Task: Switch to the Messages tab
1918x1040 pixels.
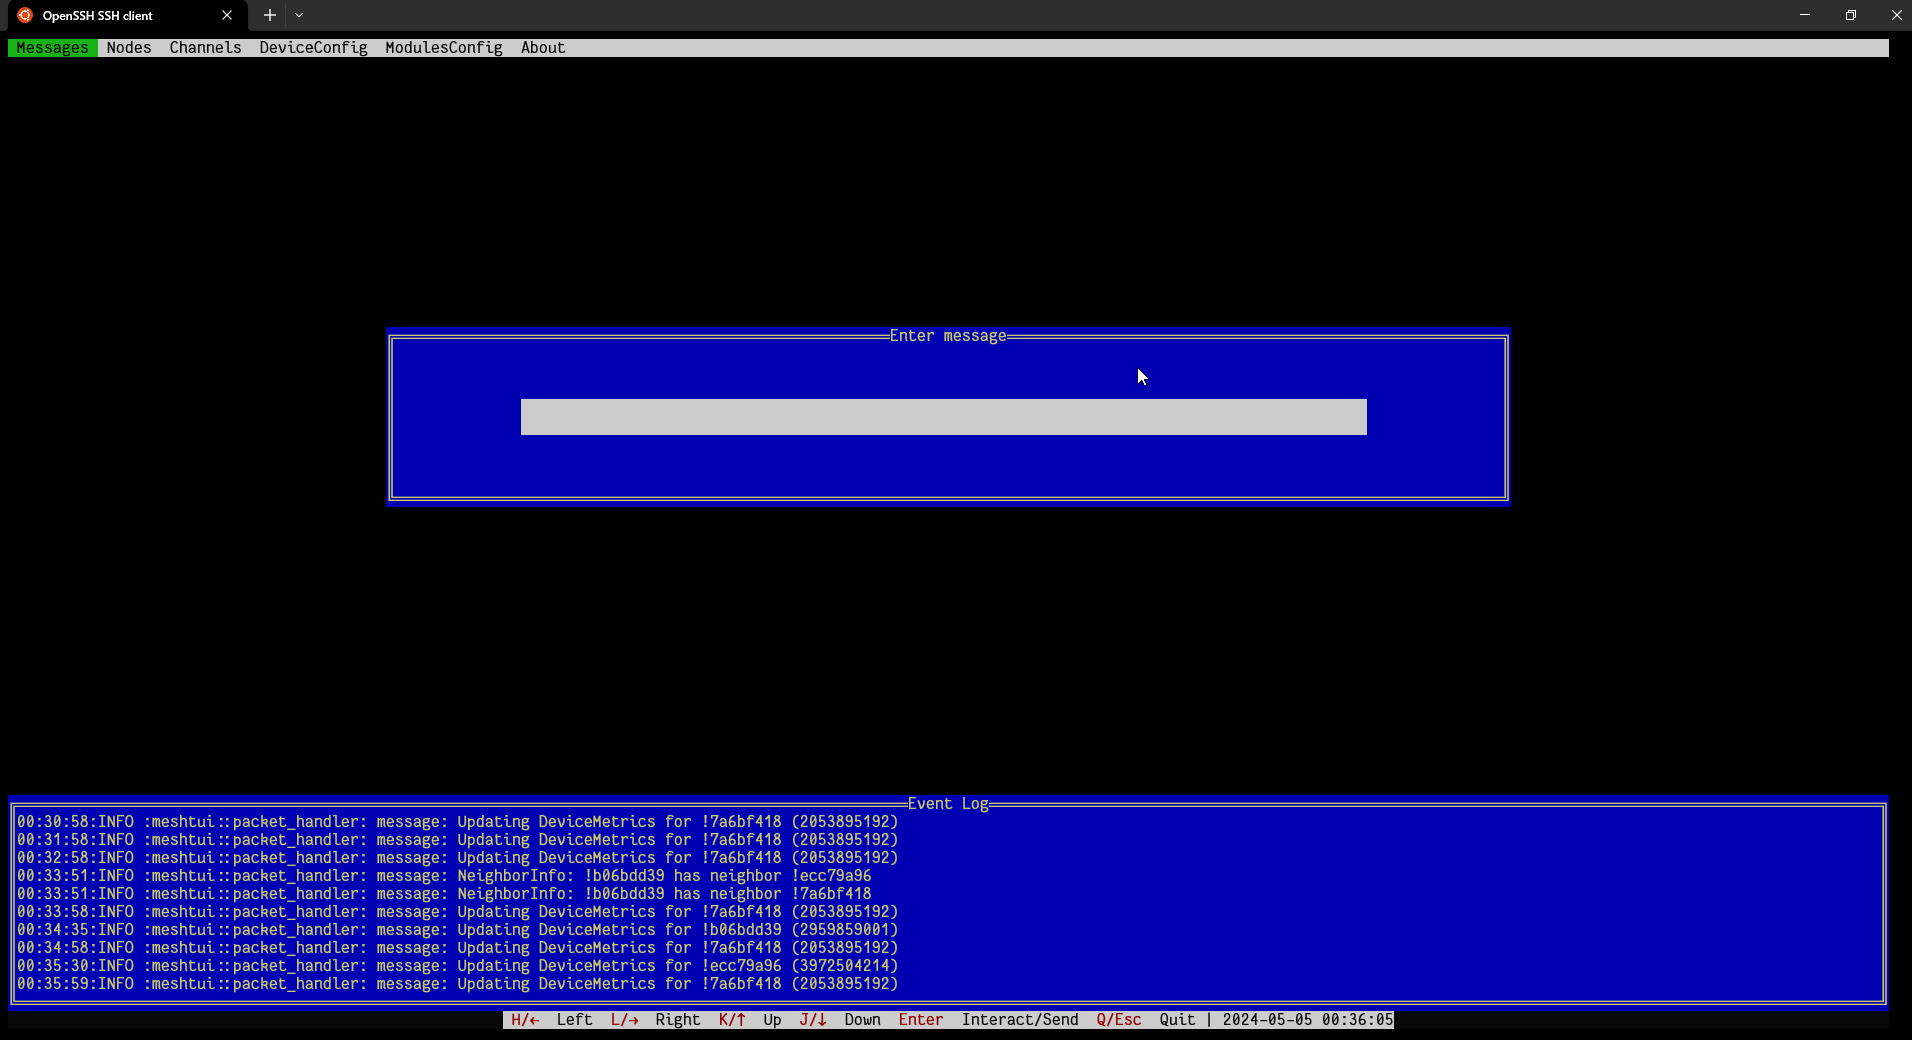Action: 52,48
